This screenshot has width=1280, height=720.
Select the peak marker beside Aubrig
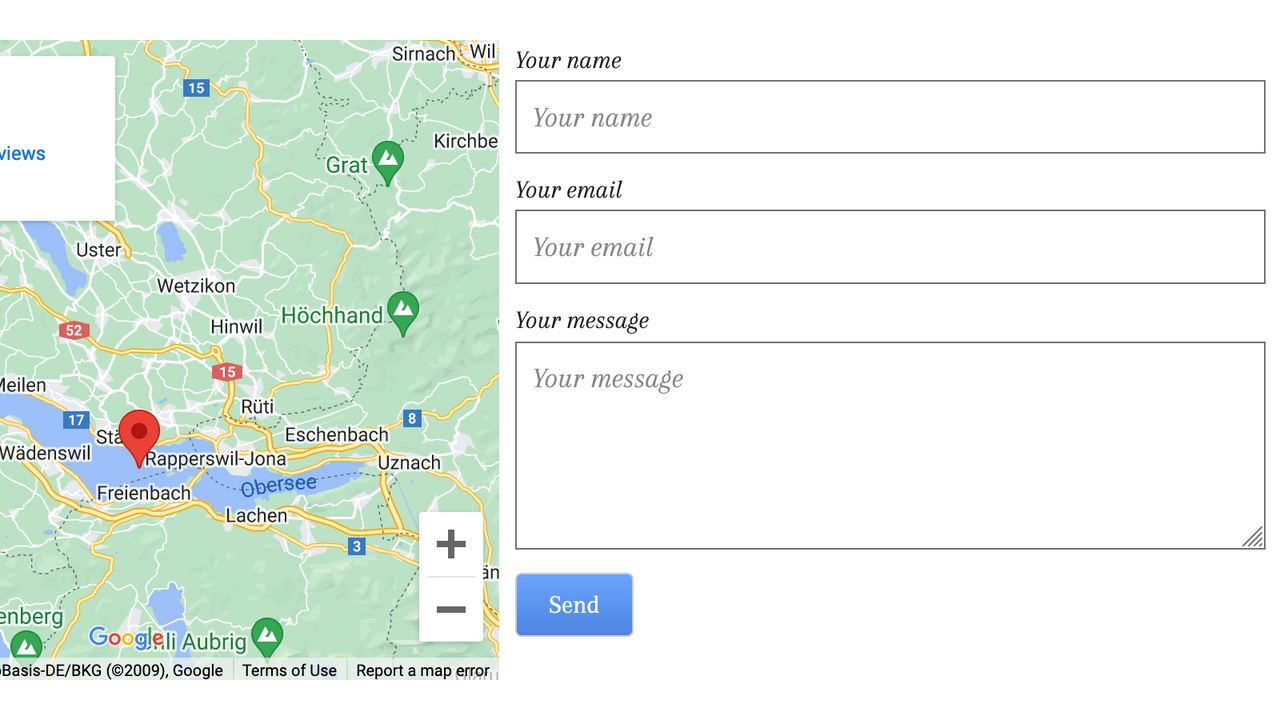click(266, 637)
